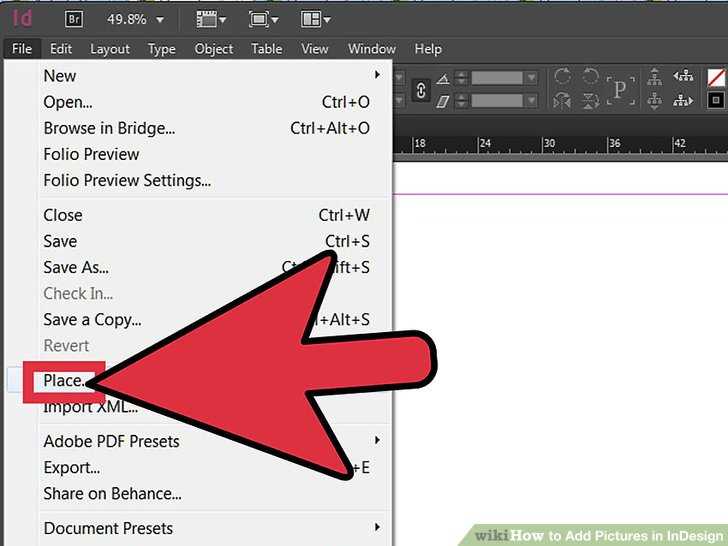Click the fill None color swatch
Viewport: 728px width, 546px height.
(x=716, y=77)
